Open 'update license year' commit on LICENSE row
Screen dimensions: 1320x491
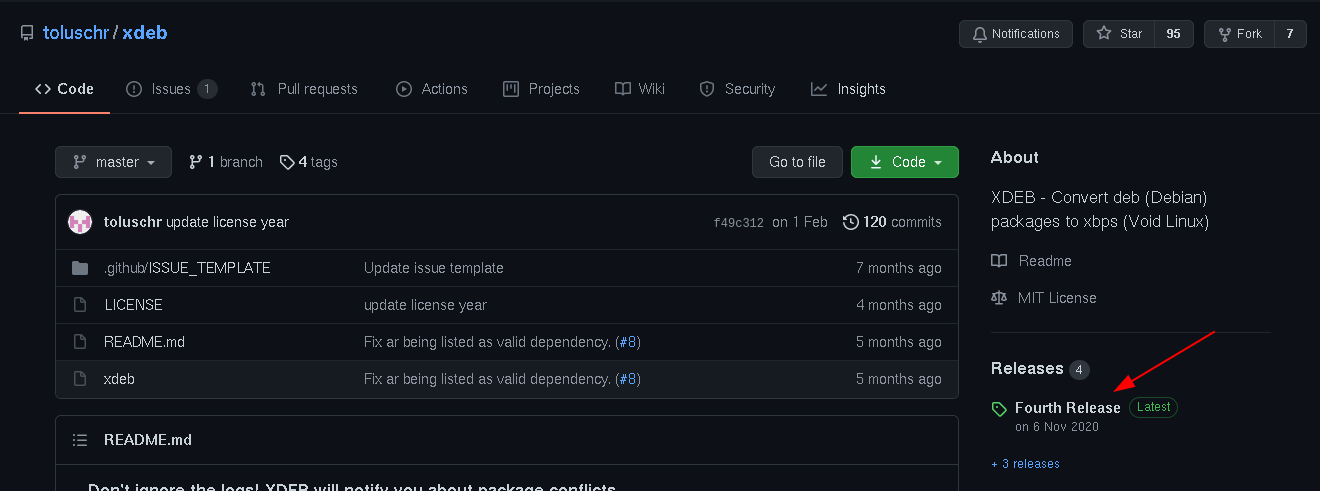[x=425, y=305]
